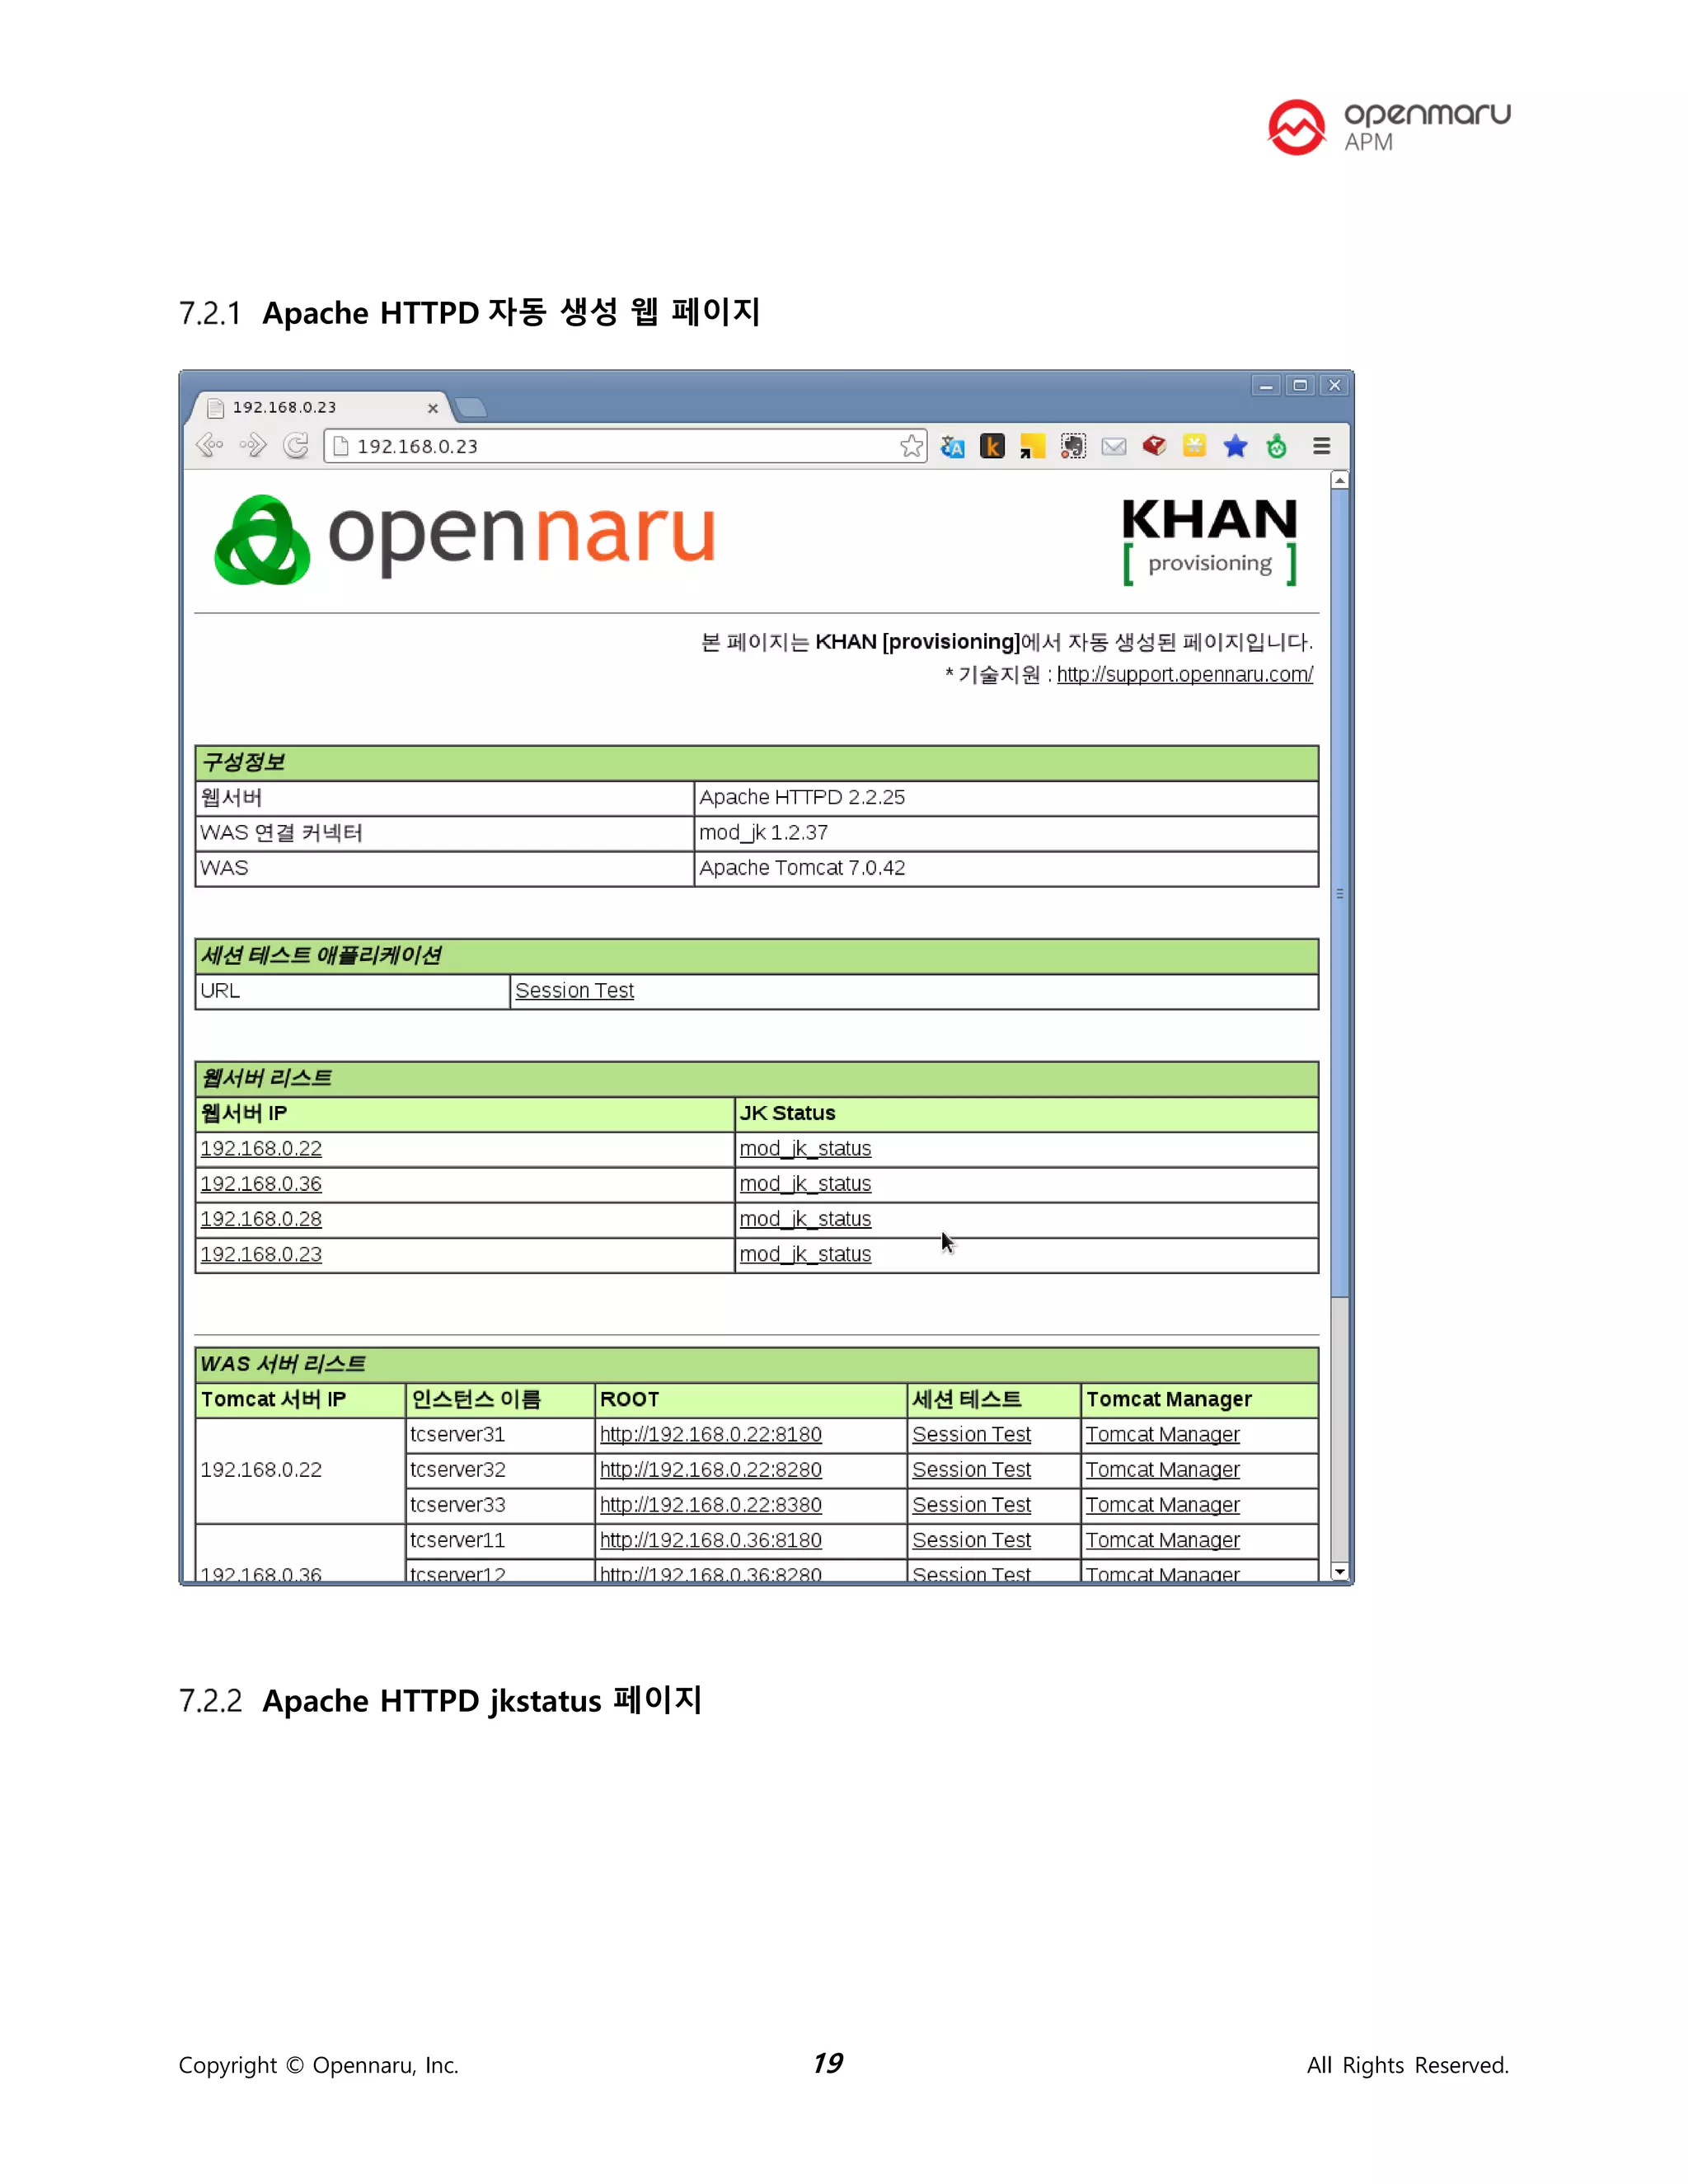
Task: Open the blue star extension icon
Action: click(1235, 446)
